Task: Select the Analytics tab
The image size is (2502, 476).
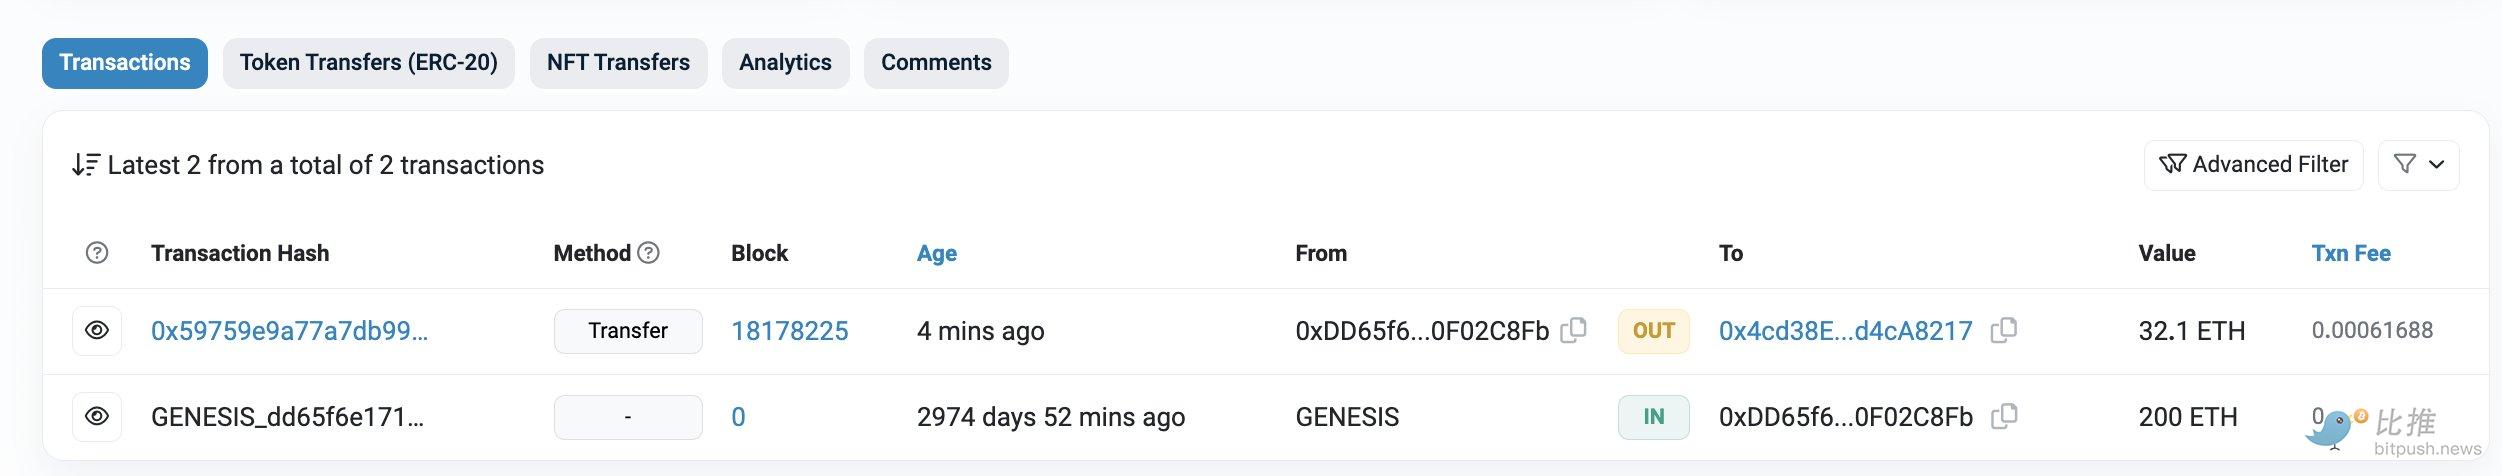Action: pyautogui.click(x=785, y=63)
